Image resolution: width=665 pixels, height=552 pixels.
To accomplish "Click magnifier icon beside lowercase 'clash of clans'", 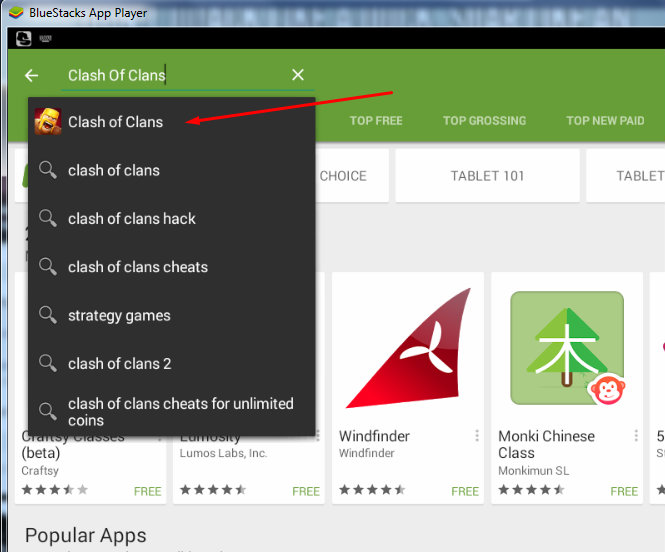I will coord(48,170).
